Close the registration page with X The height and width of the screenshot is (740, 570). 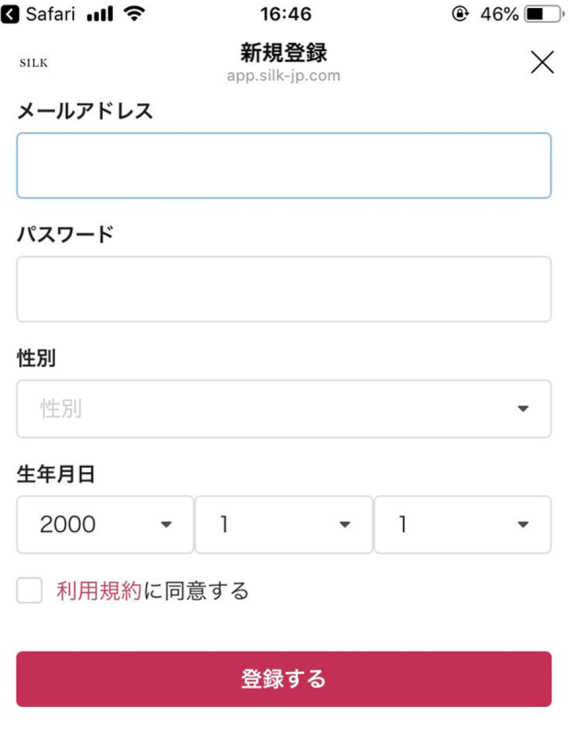pyautogui.click(x=542, y=62)
